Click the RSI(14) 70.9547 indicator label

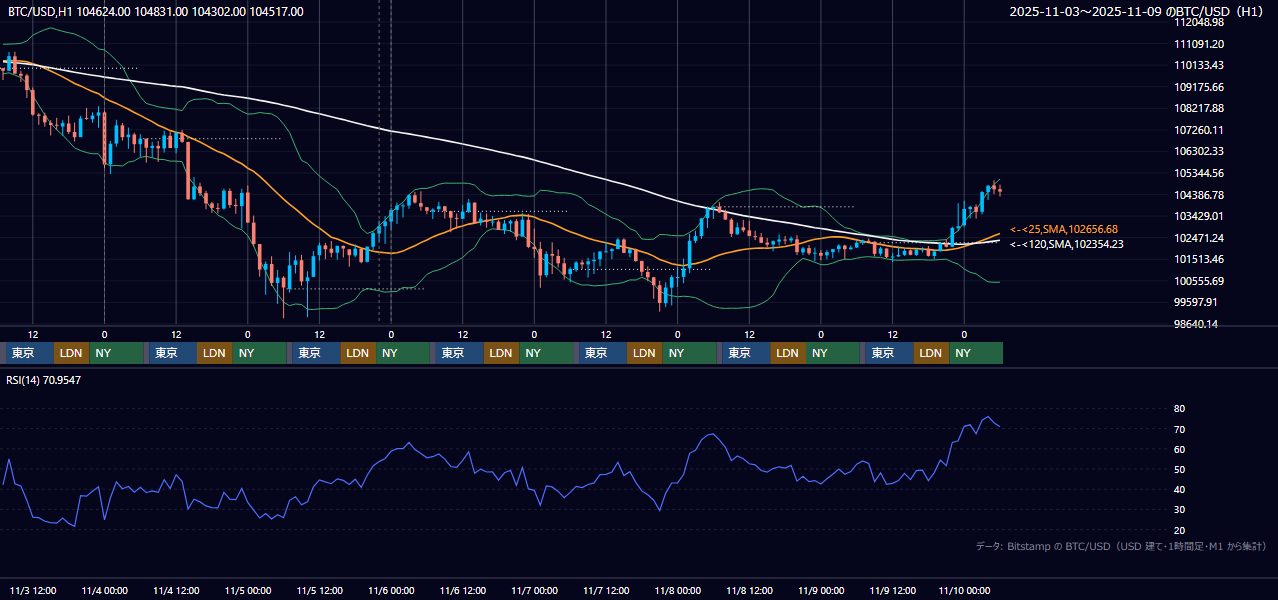44,380
